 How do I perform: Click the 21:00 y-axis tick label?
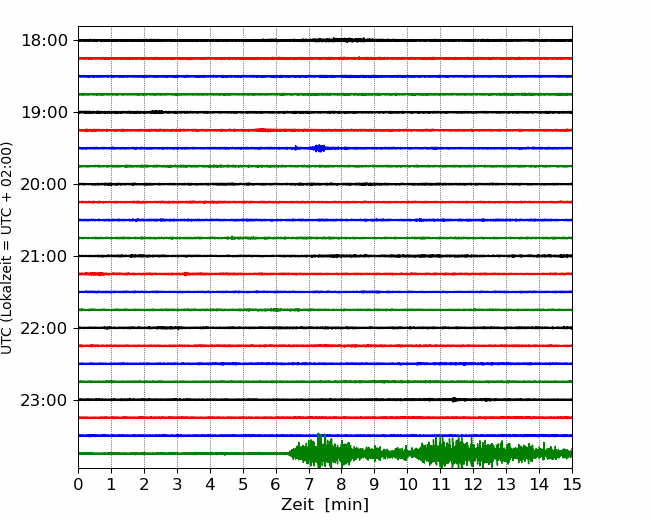44,257
